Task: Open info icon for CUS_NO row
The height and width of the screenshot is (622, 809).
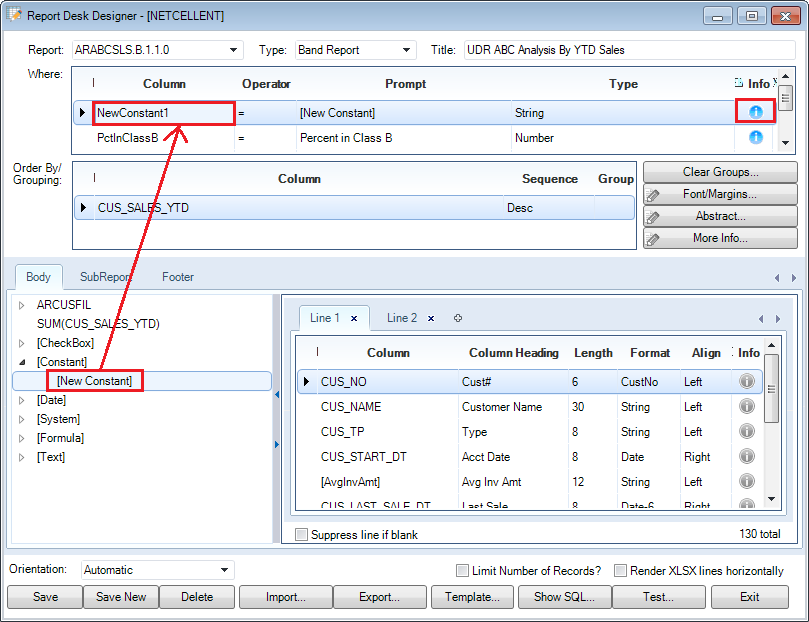Action: 747,381
